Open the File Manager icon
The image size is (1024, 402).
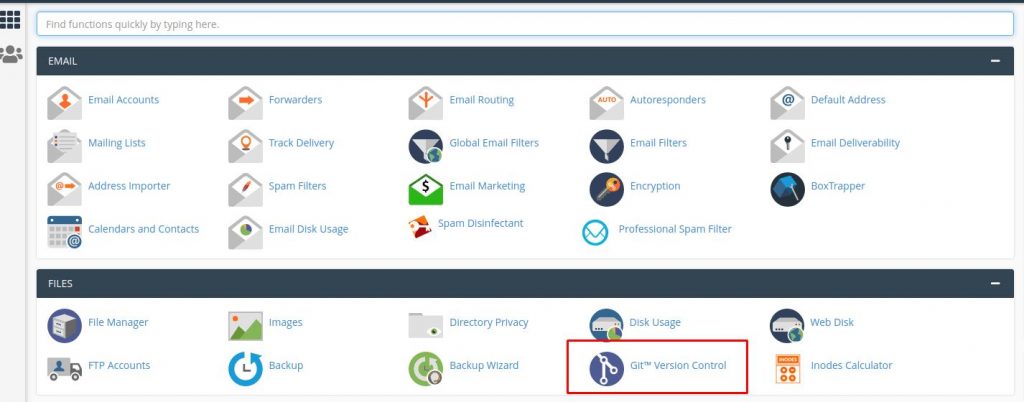click(x=64, y=324)
